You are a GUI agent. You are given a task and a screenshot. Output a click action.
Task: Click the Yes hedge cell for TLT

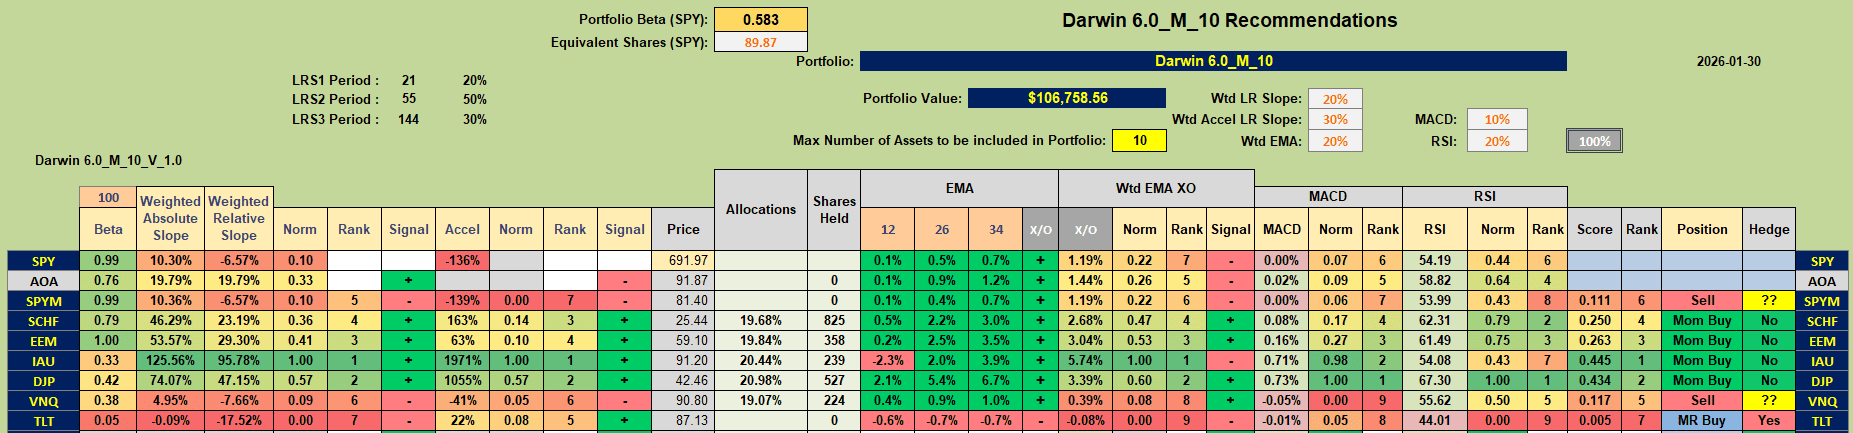click(x=1769, y=420)
